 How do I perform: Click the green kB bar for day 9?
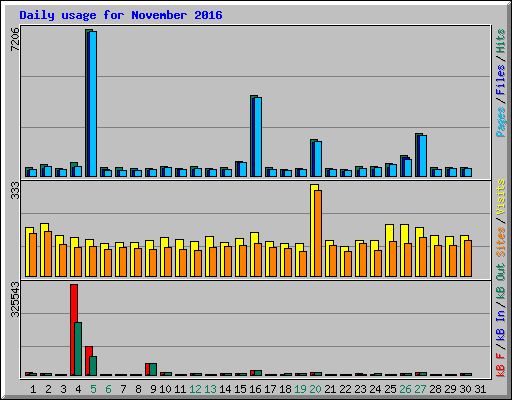point(153,369)
